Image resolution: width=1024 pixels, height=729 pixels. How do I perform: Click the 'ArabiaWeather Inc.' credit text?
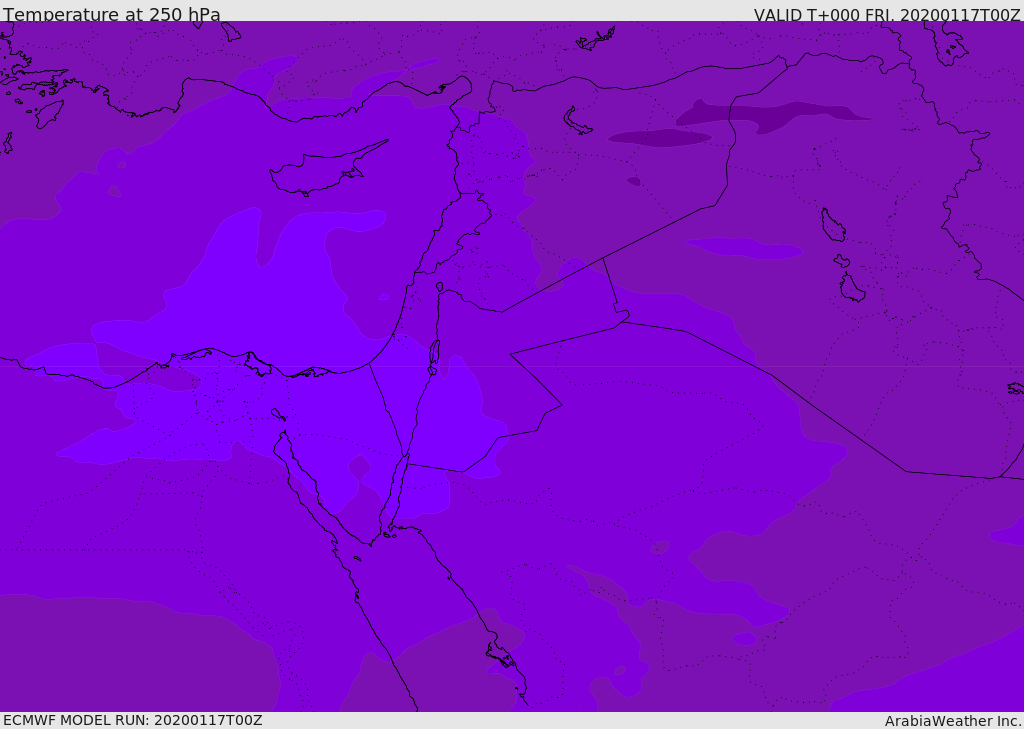click(952, 721)
